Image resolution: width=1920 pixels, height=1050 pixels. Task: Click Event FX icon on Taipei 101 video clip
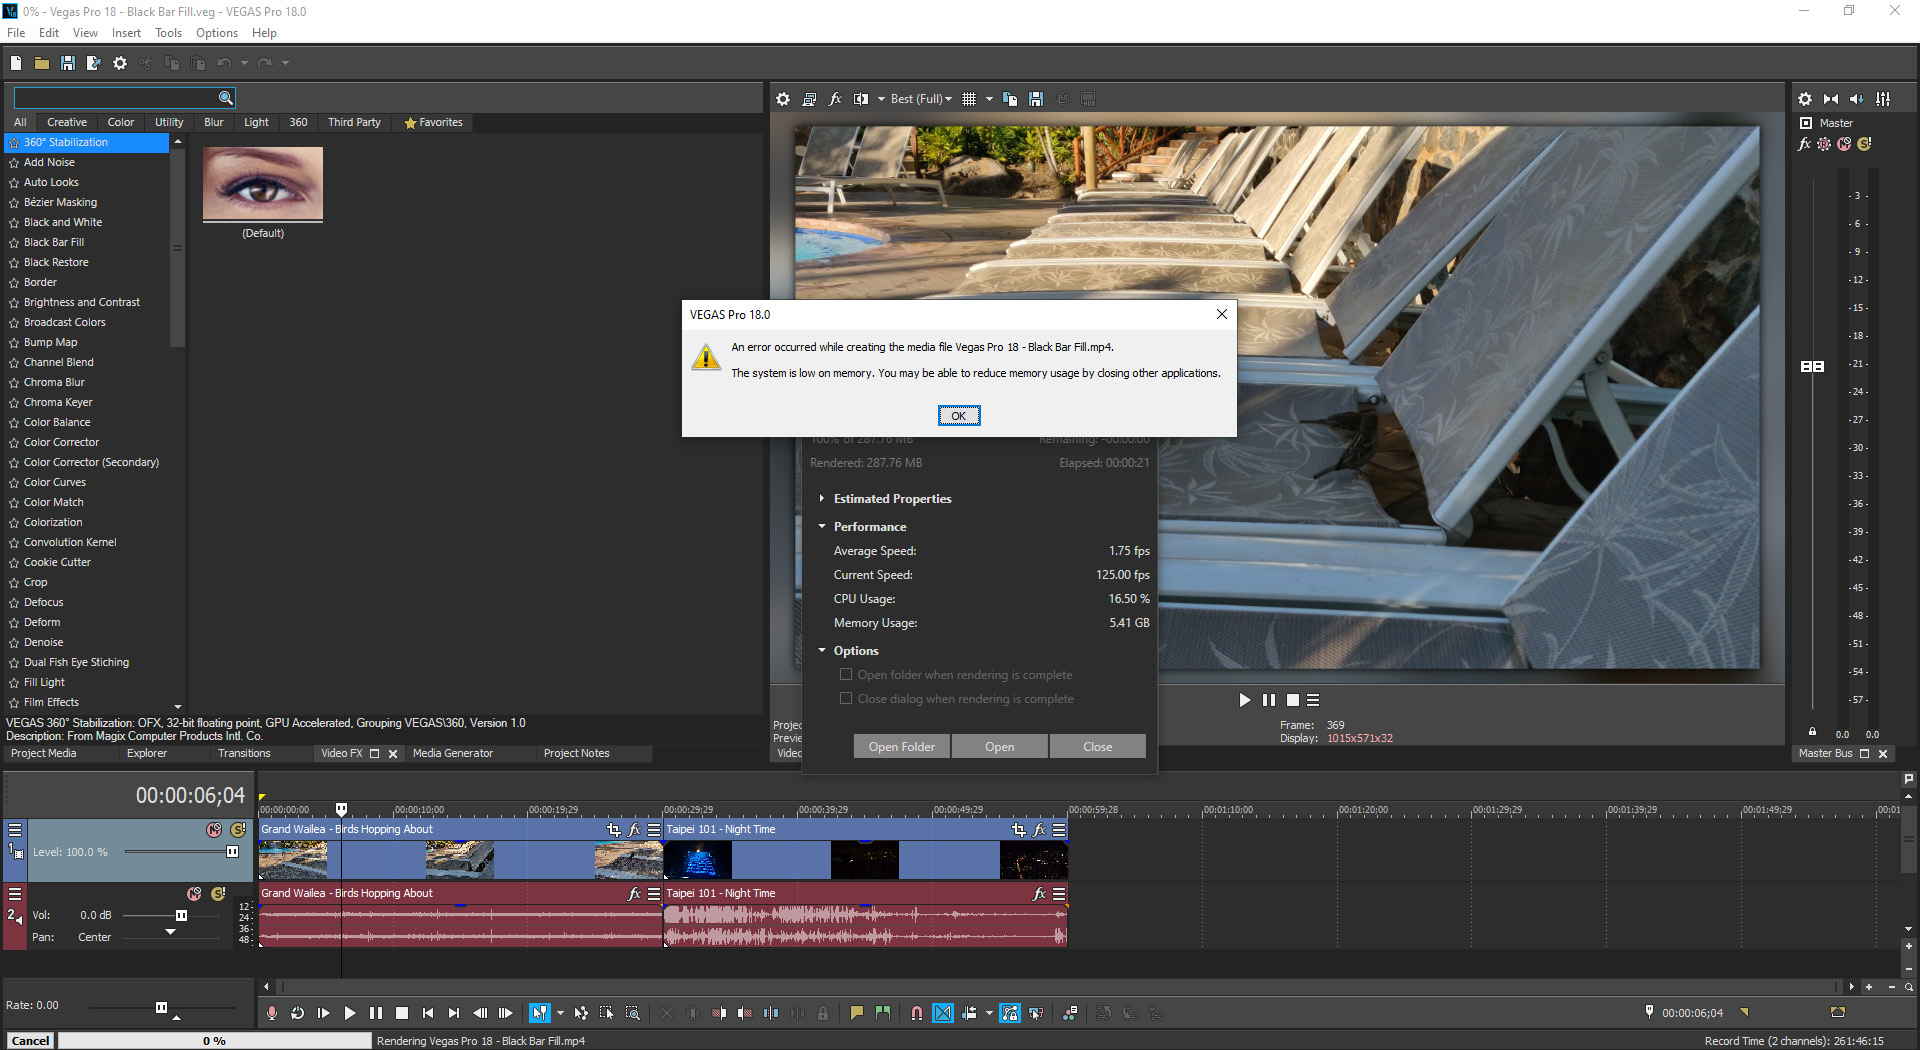coord(1039,829)
